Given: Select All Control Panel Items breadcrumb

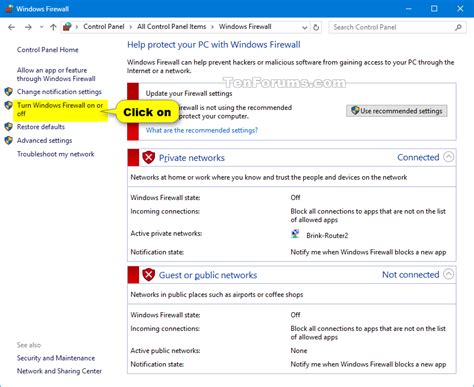Looking at the screenshot, I should pyautogui.click(x=172, y=27).
